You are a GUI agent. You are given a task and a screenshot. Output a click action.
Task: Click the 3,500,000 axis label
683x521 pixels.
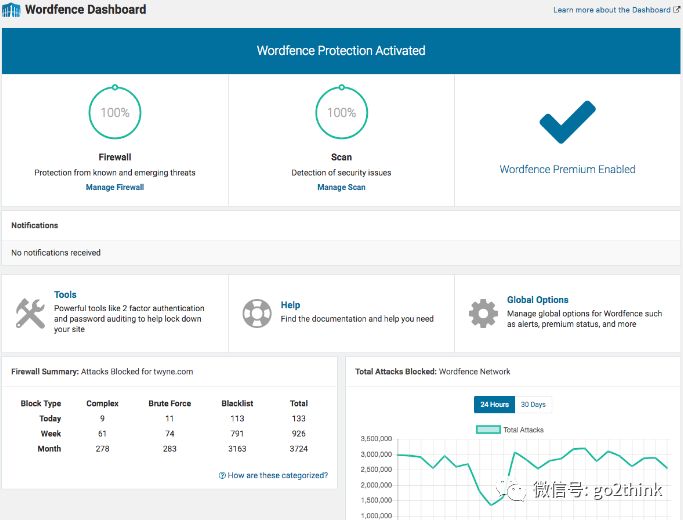[x=376, y=439]
